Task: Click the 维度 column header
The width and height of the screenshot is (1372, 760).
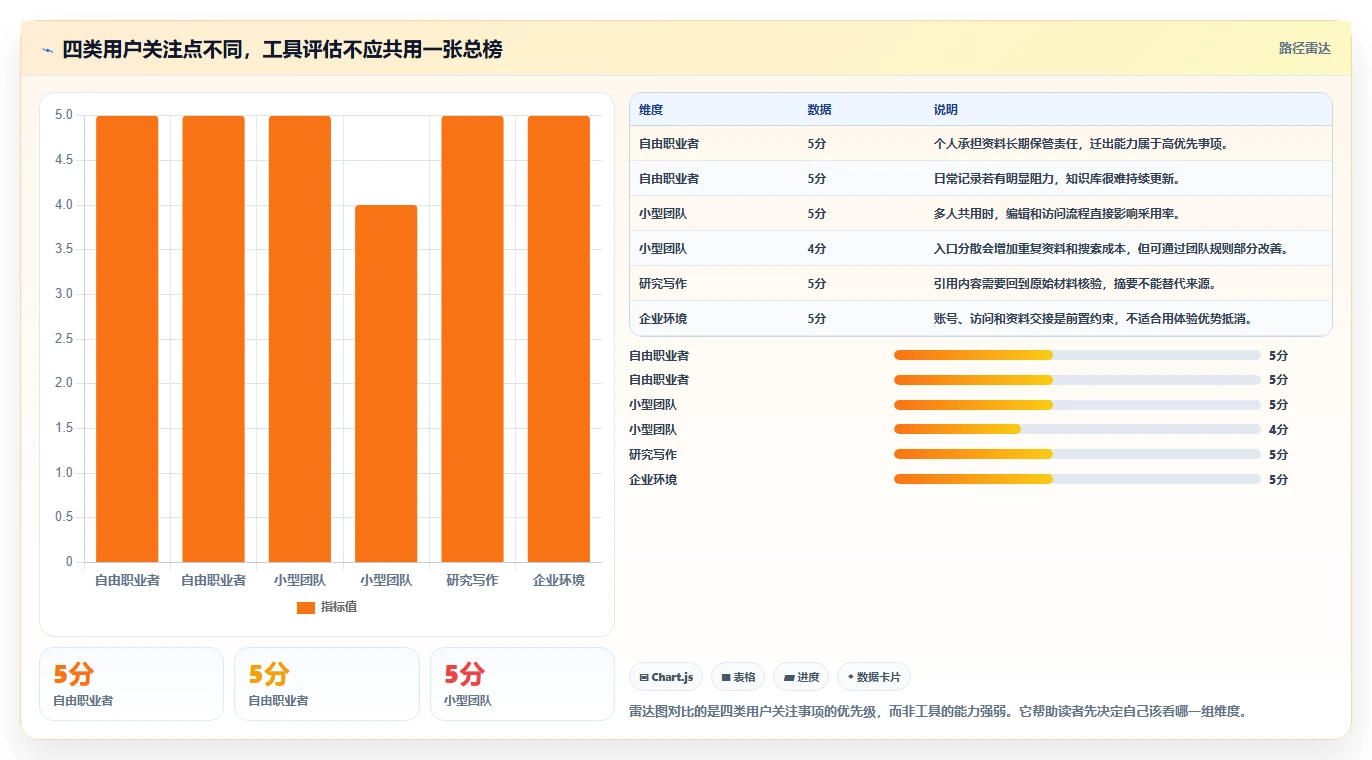Action: pyautogui.click(x=651, y=110)
